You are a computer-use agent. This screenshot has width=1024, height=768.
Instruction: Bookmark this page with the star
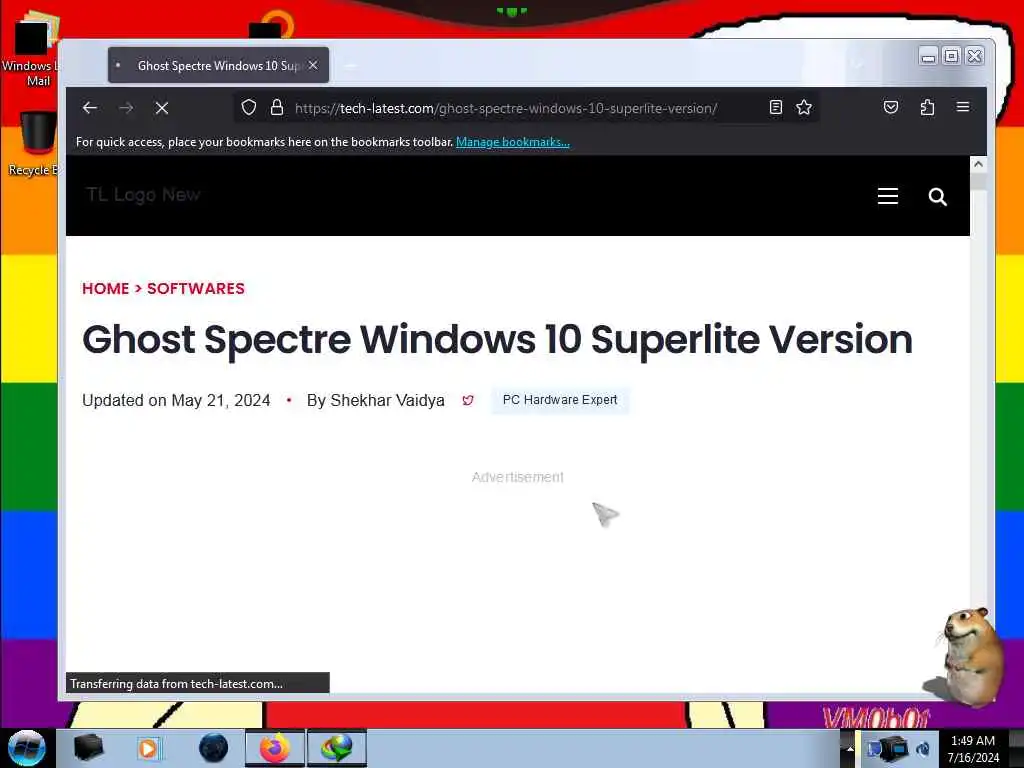pos(804,107)
